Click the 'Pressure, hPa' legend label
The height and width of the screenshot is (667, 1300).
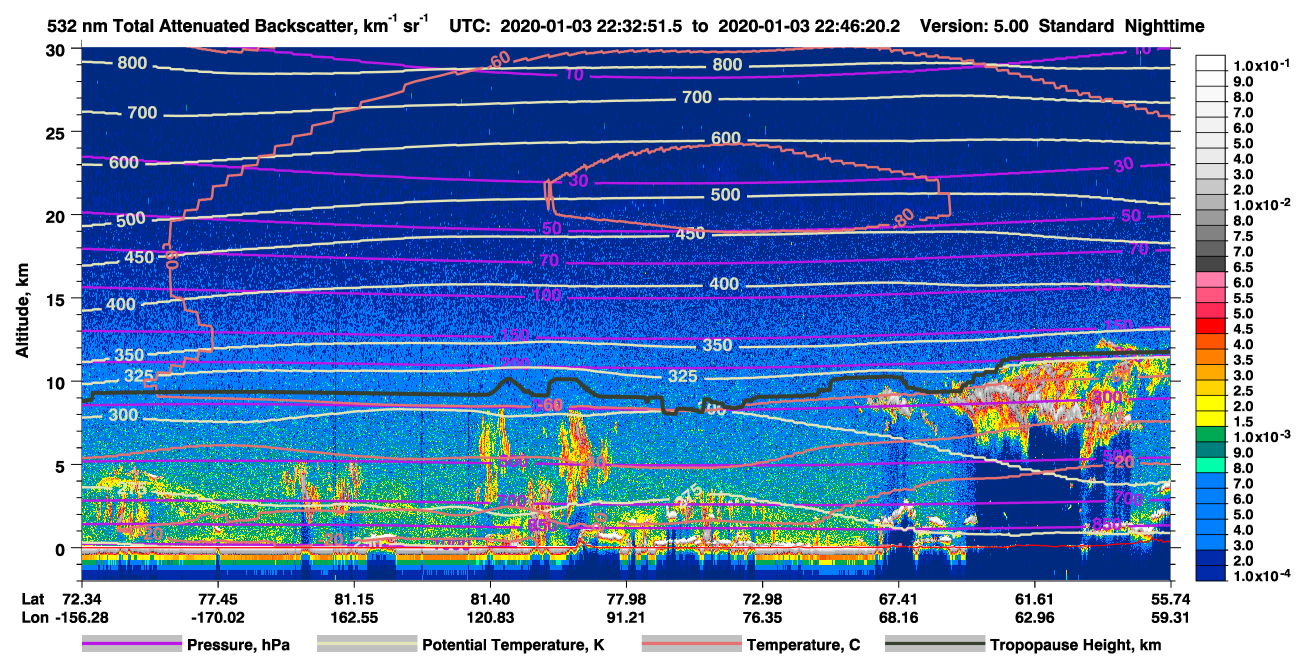pyautogui.click(x=238, y=645)
